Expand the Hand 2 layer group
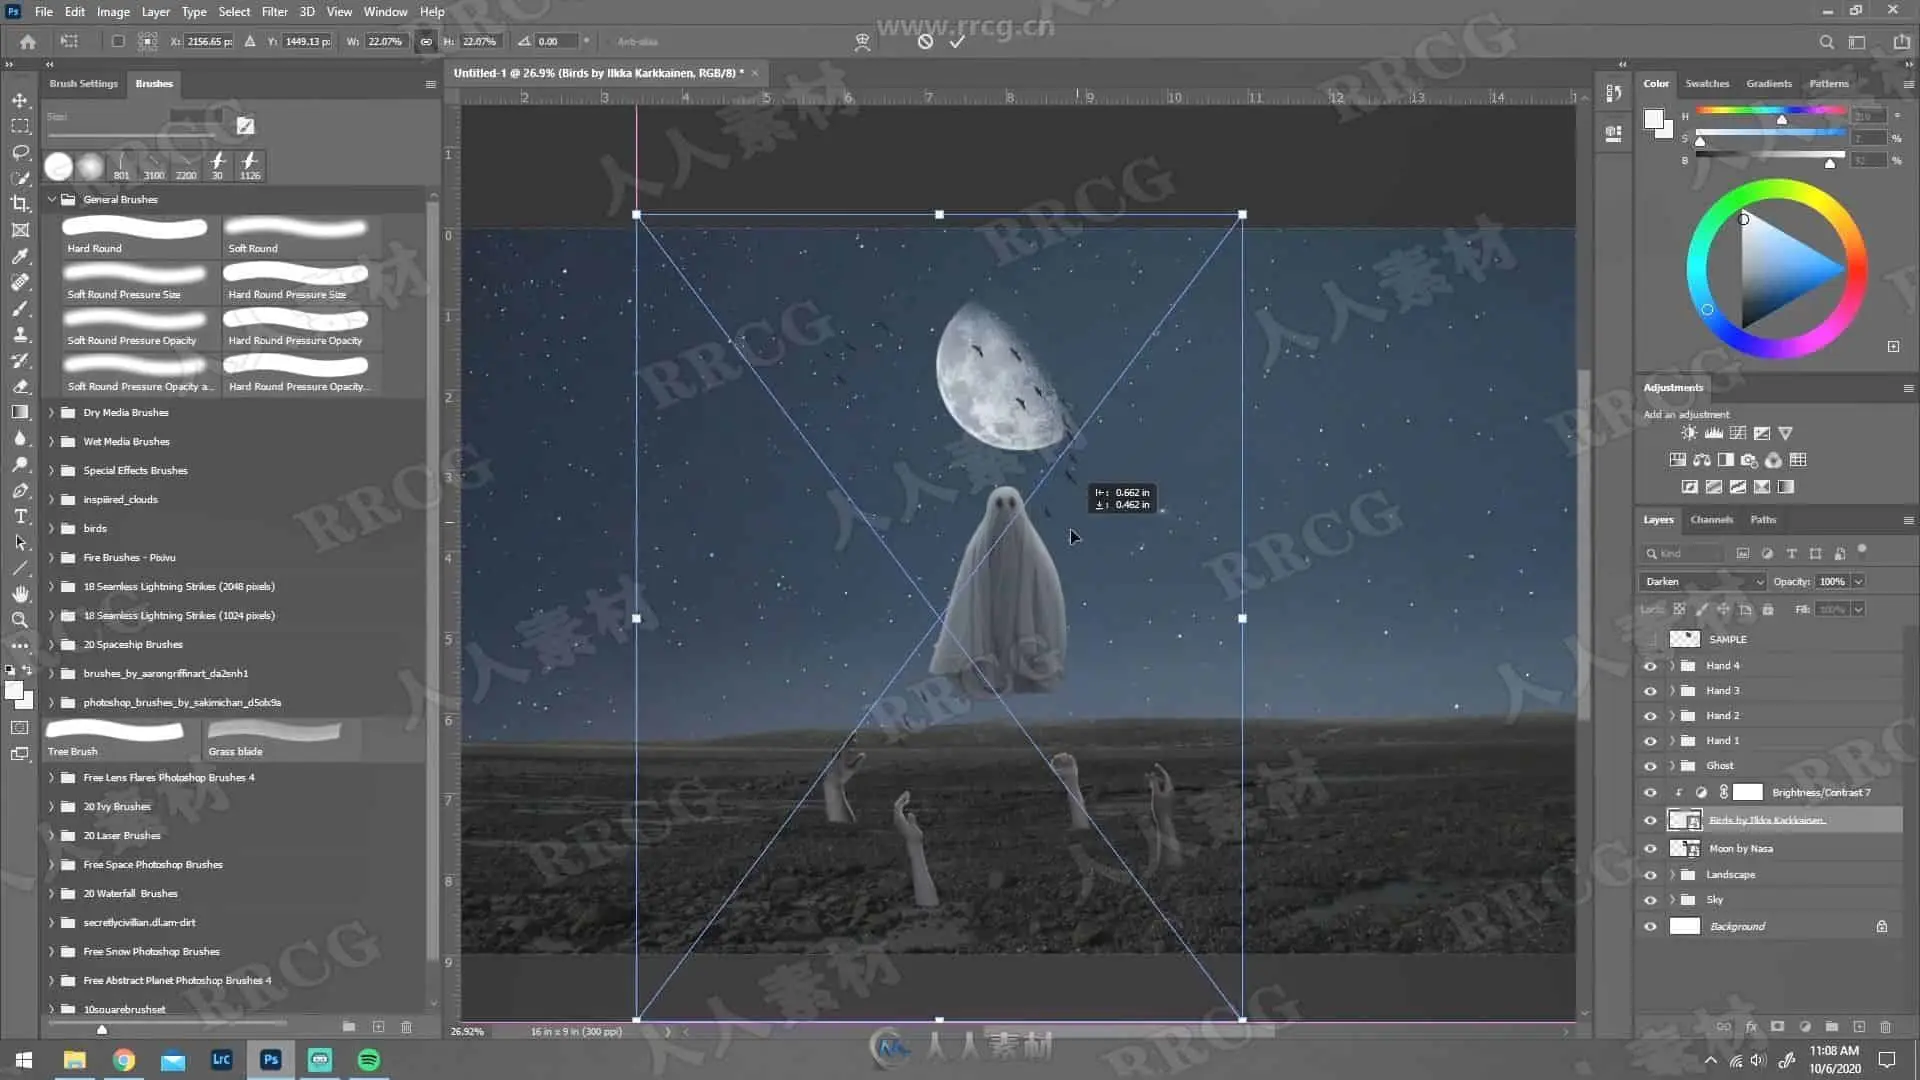Viewport: 1920px width, 1080px height. 1671,716
